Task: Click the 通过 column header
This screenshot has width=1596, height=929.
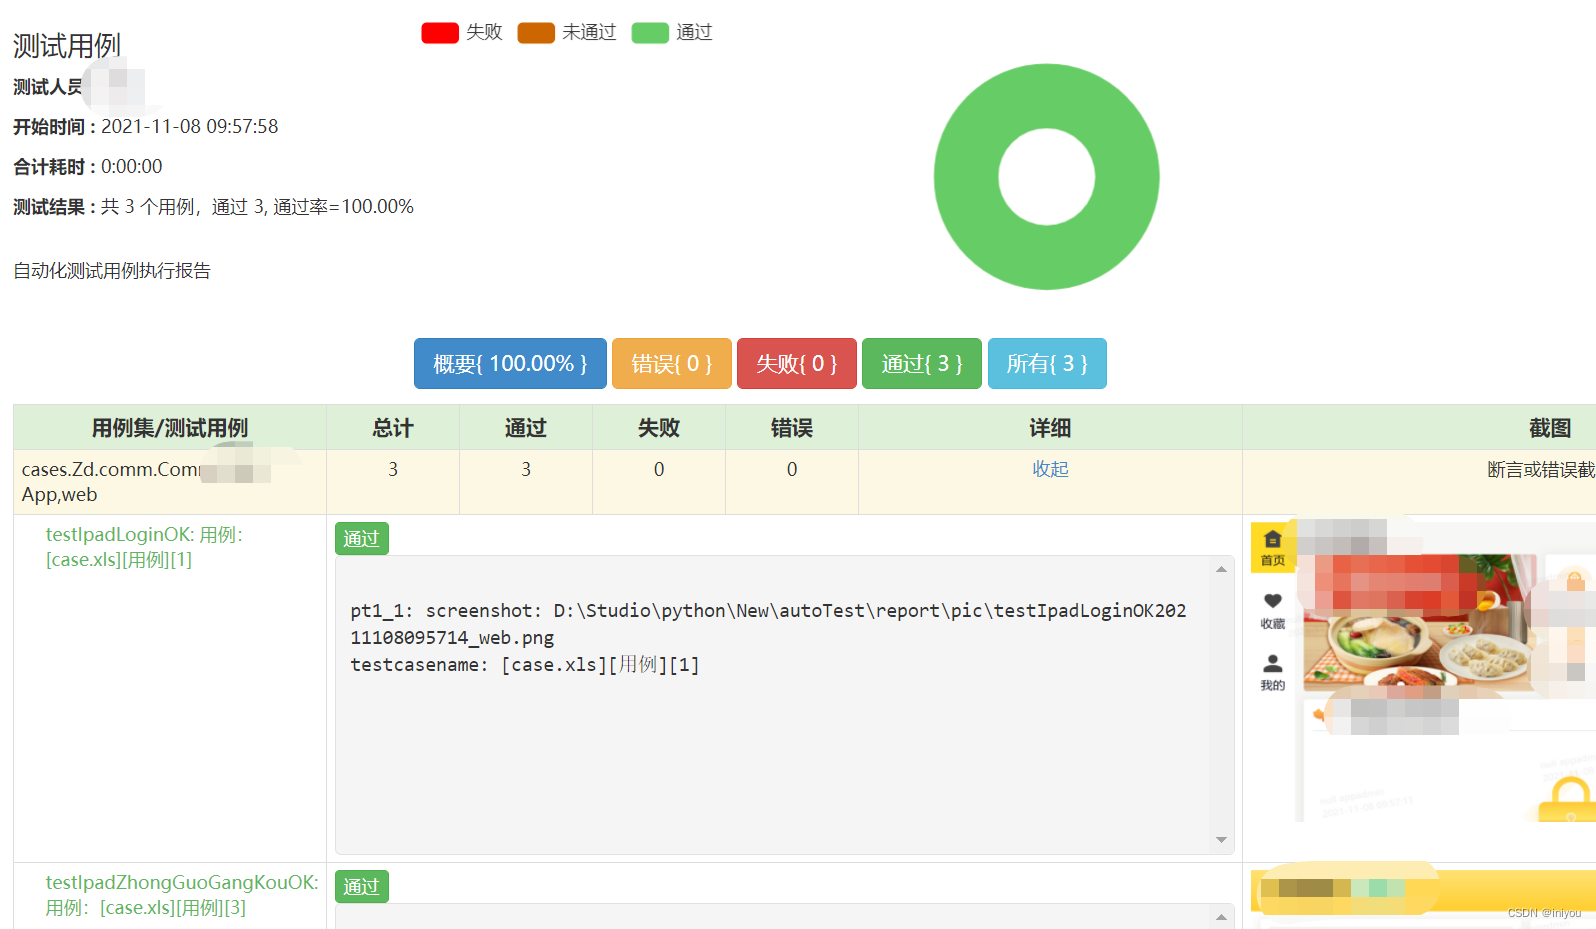Action: coord(526,428)
